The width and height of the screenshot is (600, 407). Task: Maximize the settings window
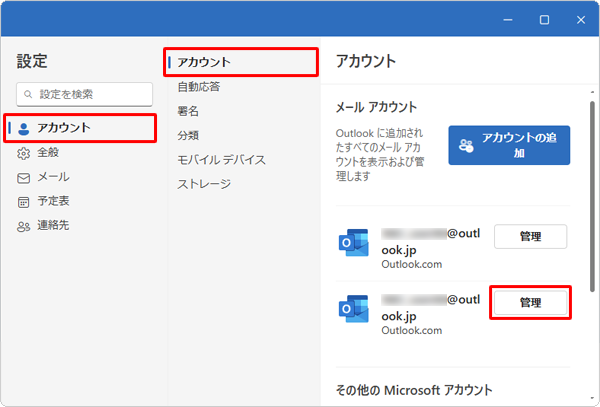coord(544,20)
